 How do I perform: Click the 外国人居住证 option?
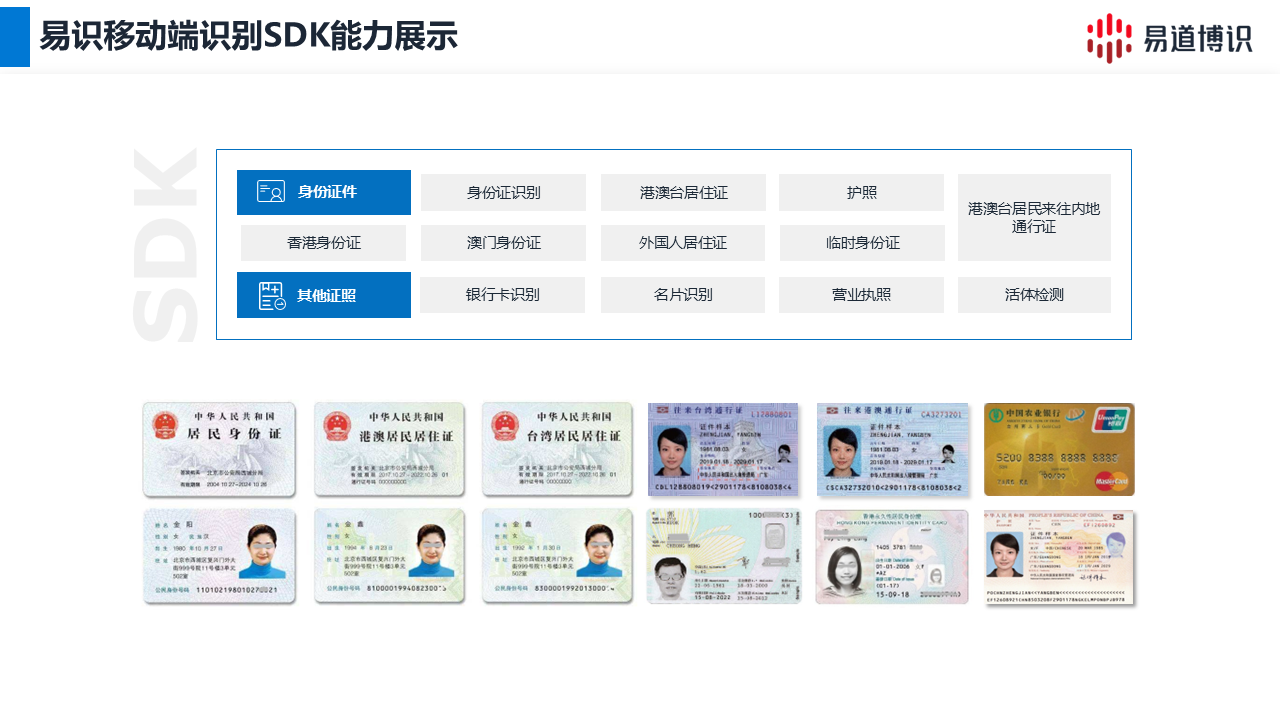(682, 243)
